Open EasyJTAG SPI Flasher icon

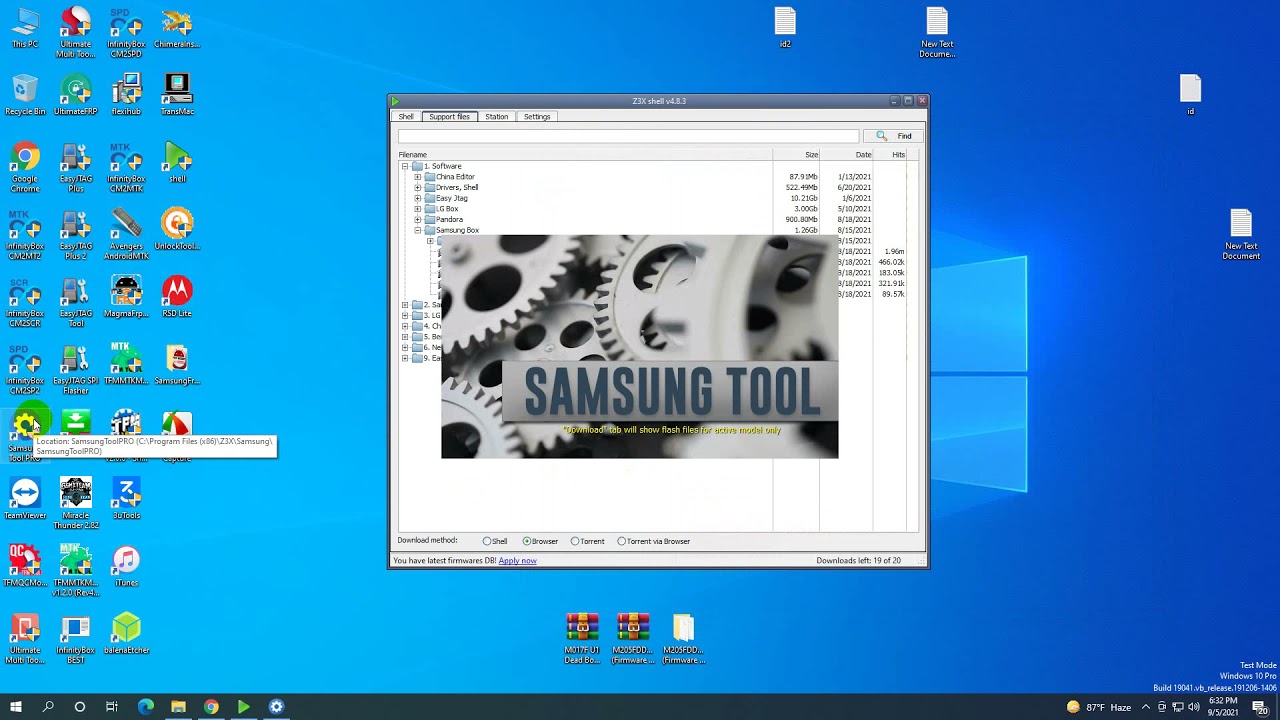[76, 369]
